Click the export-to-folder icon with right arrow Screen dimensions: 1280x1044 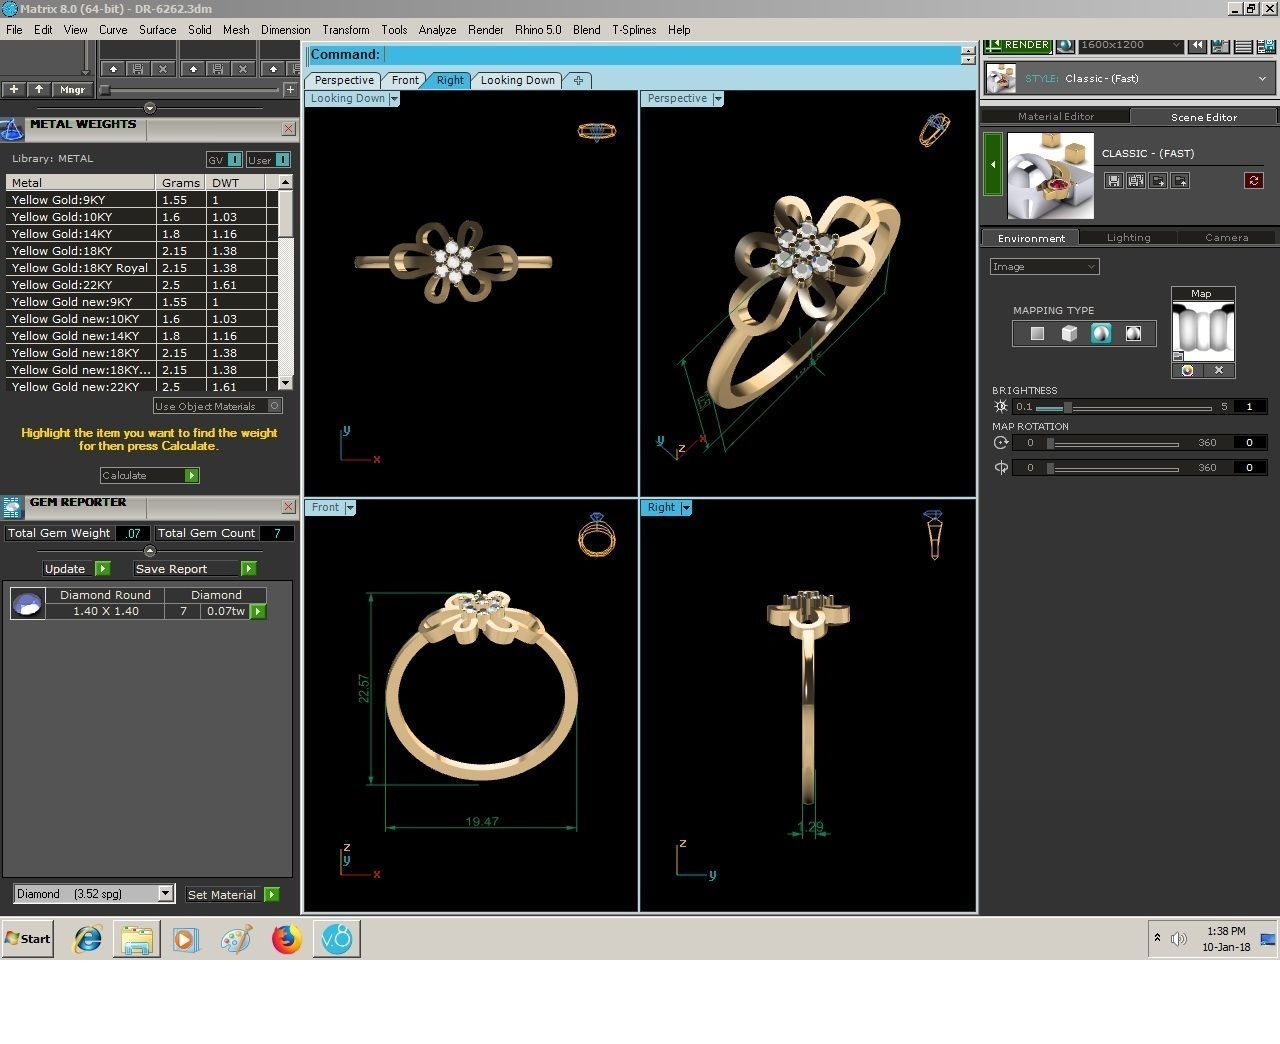[1158, 180]
